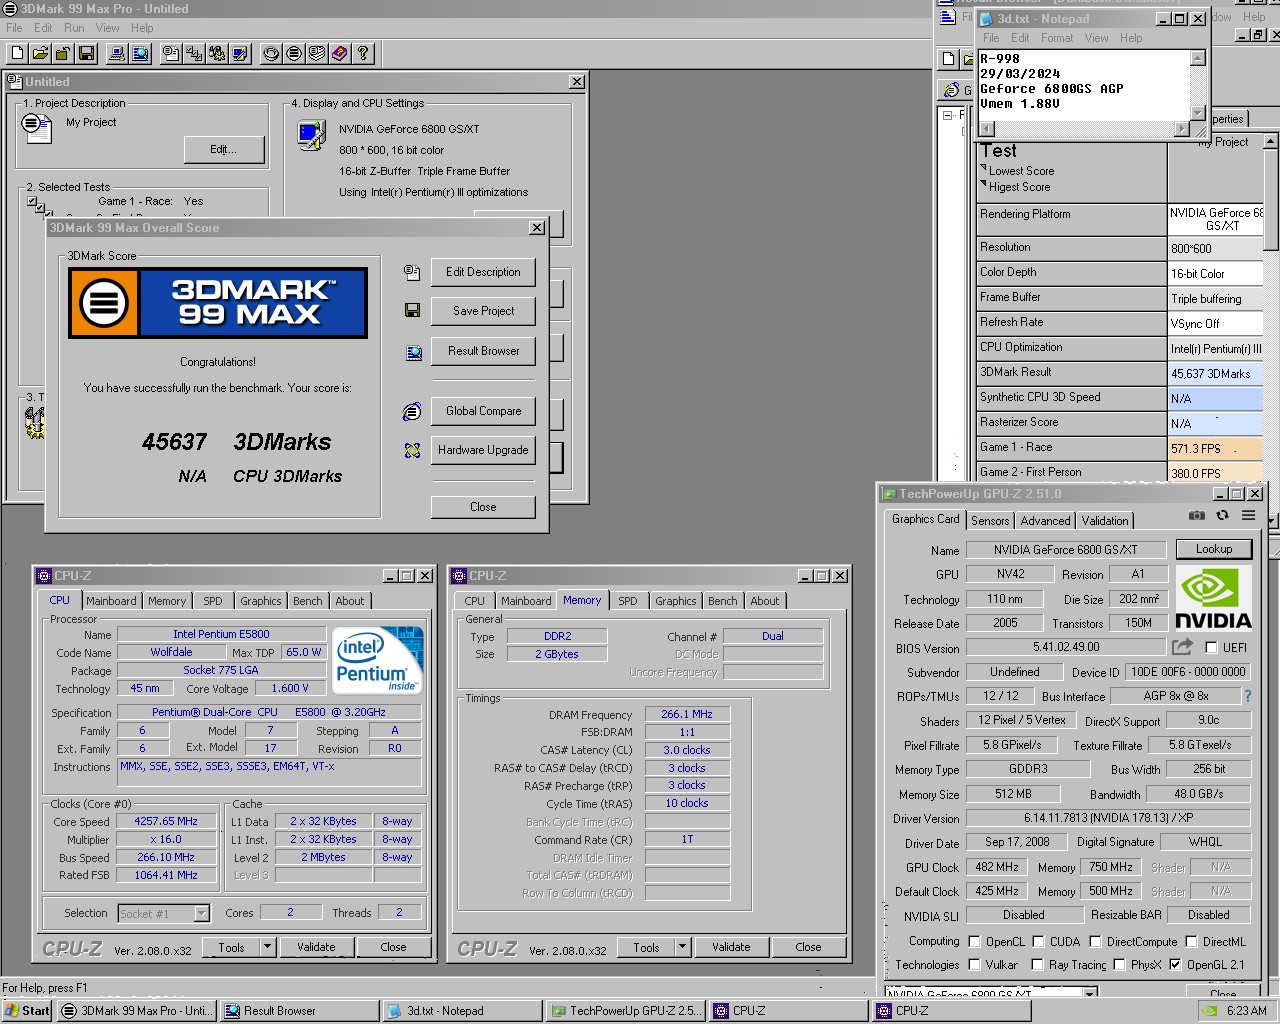Click Close button in the 3DMark score dialog

click(483, 507)
